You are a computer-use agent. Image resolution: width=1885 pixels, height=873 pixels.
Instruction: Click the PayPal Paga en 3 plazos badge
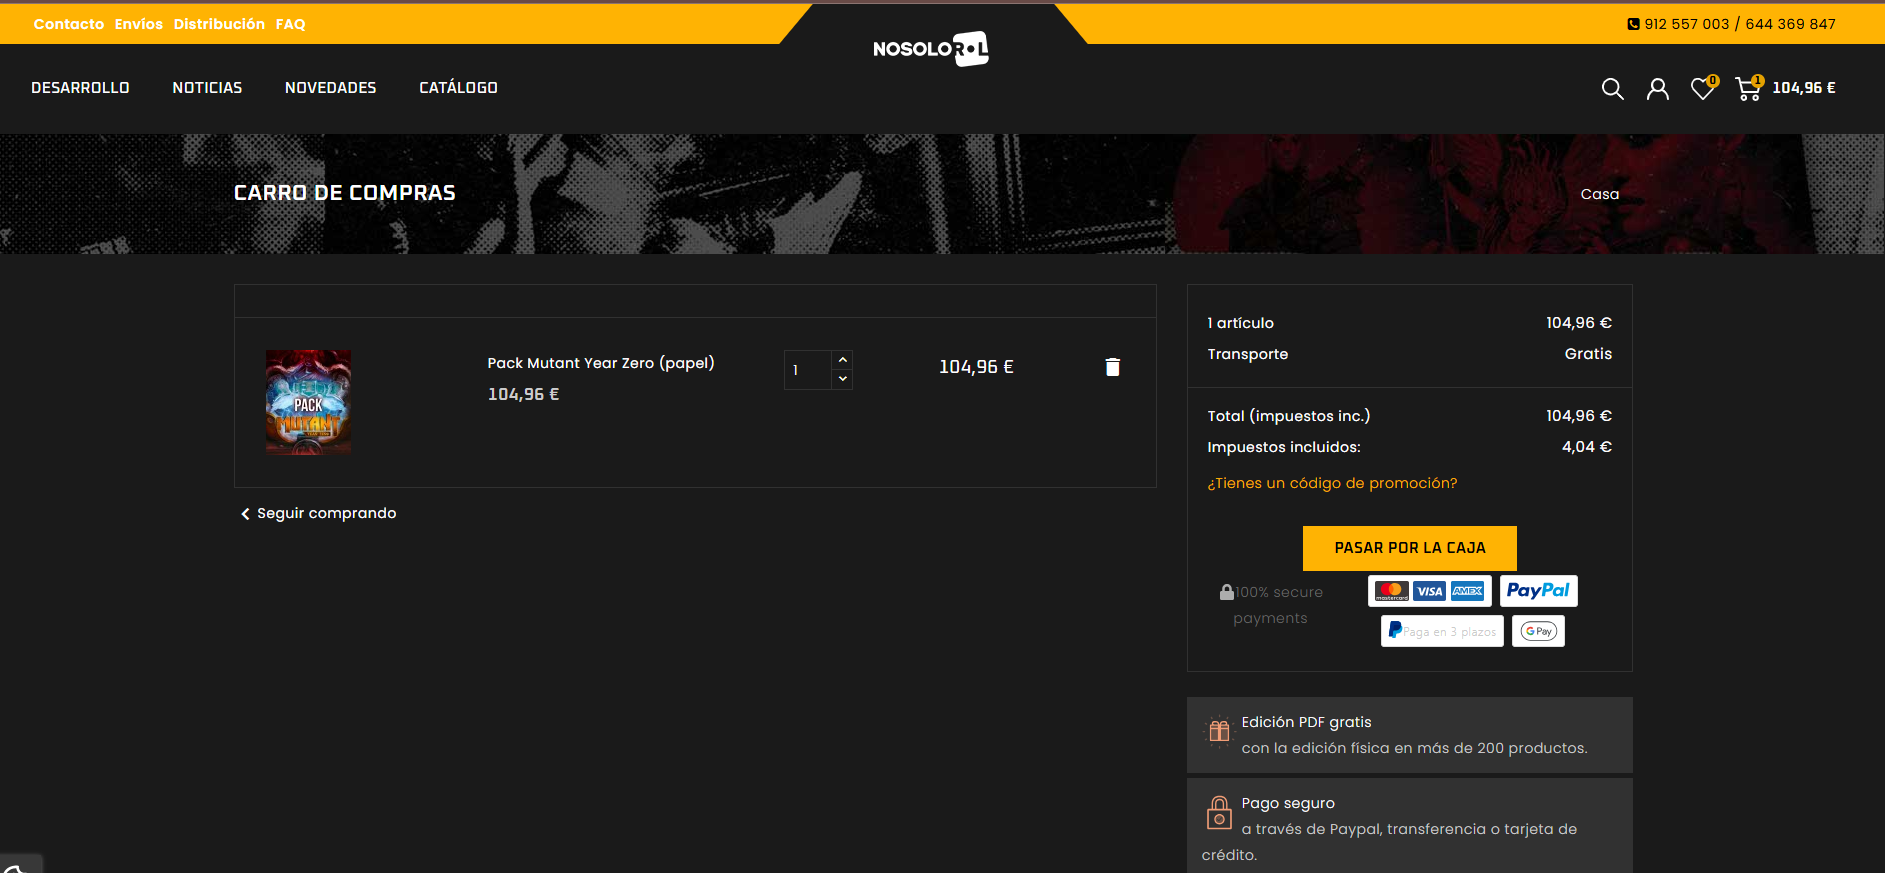[x=1442, y=631]
